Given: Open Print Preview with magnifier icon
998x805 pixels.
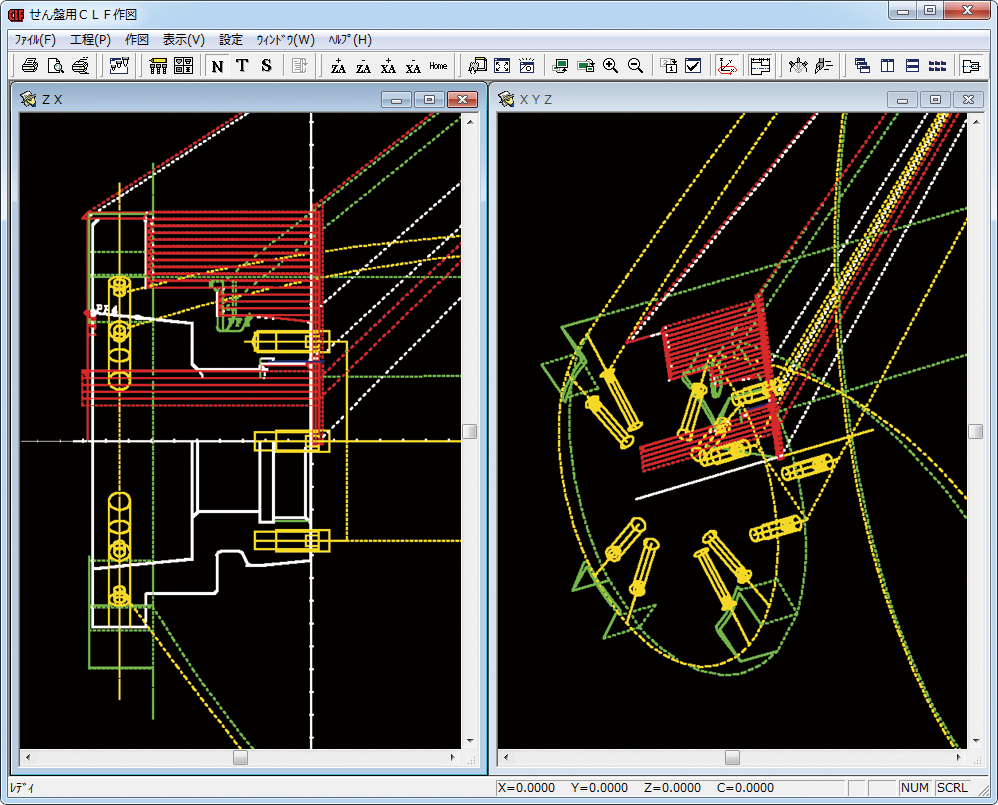Looking at the screenshot, I should [55, 66].
